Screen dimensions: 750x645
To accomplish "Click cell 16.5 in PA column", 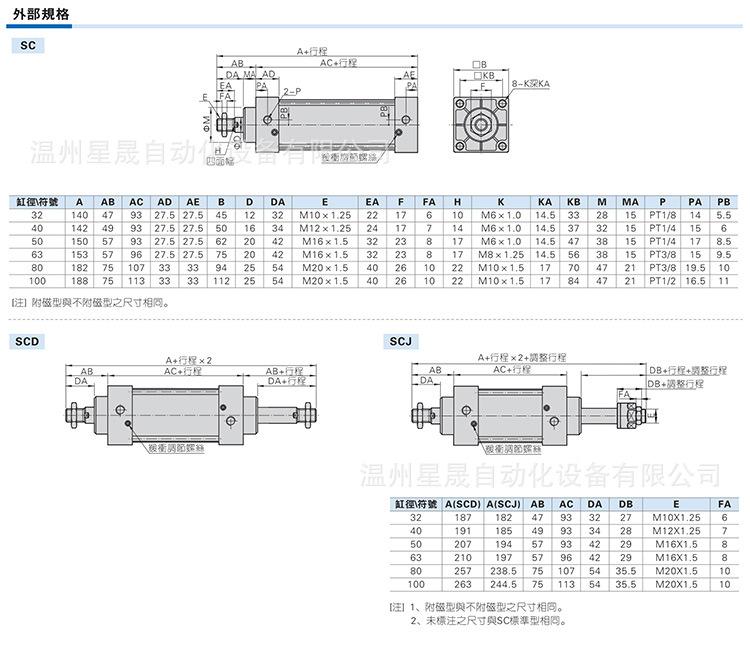I will pos(695,281).
